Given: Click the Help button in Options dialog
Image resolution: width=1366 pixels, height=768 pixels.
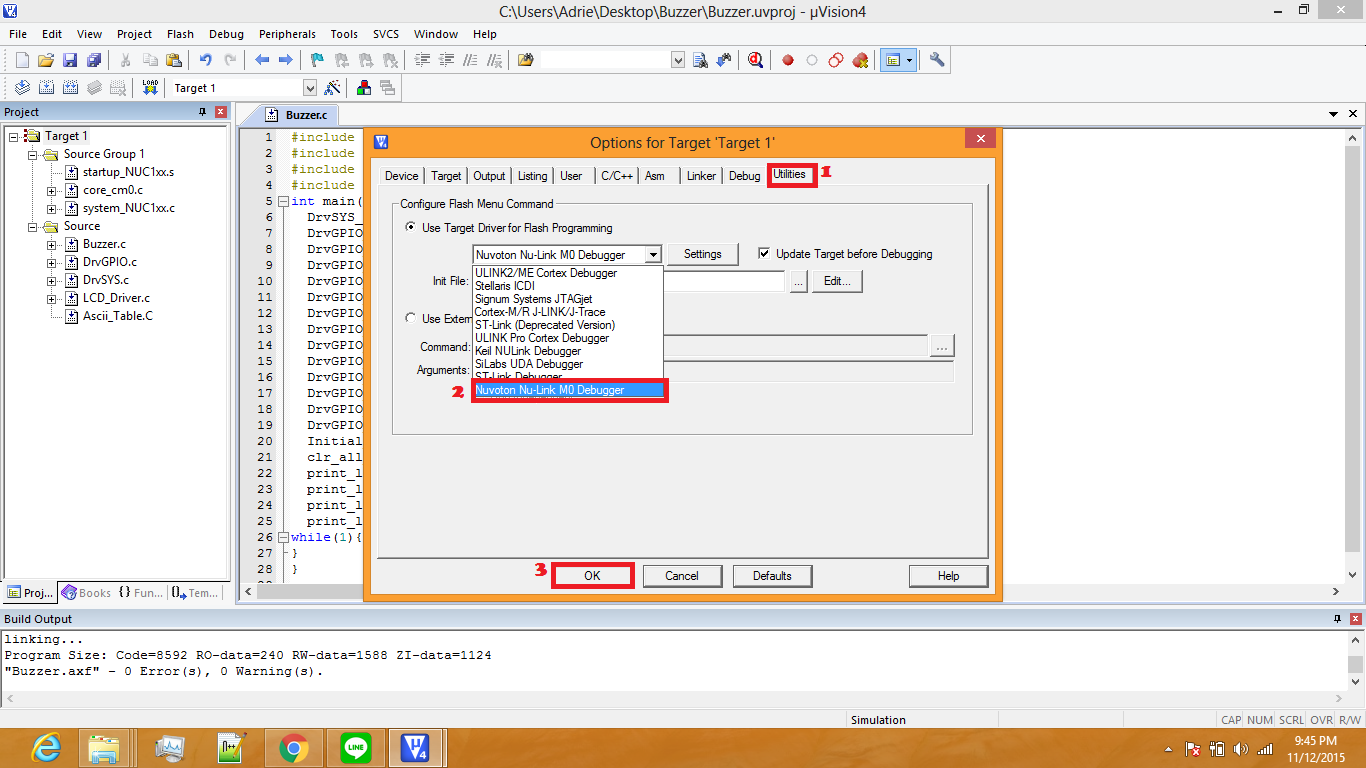Looking at the screenshot, I should 949,576.
